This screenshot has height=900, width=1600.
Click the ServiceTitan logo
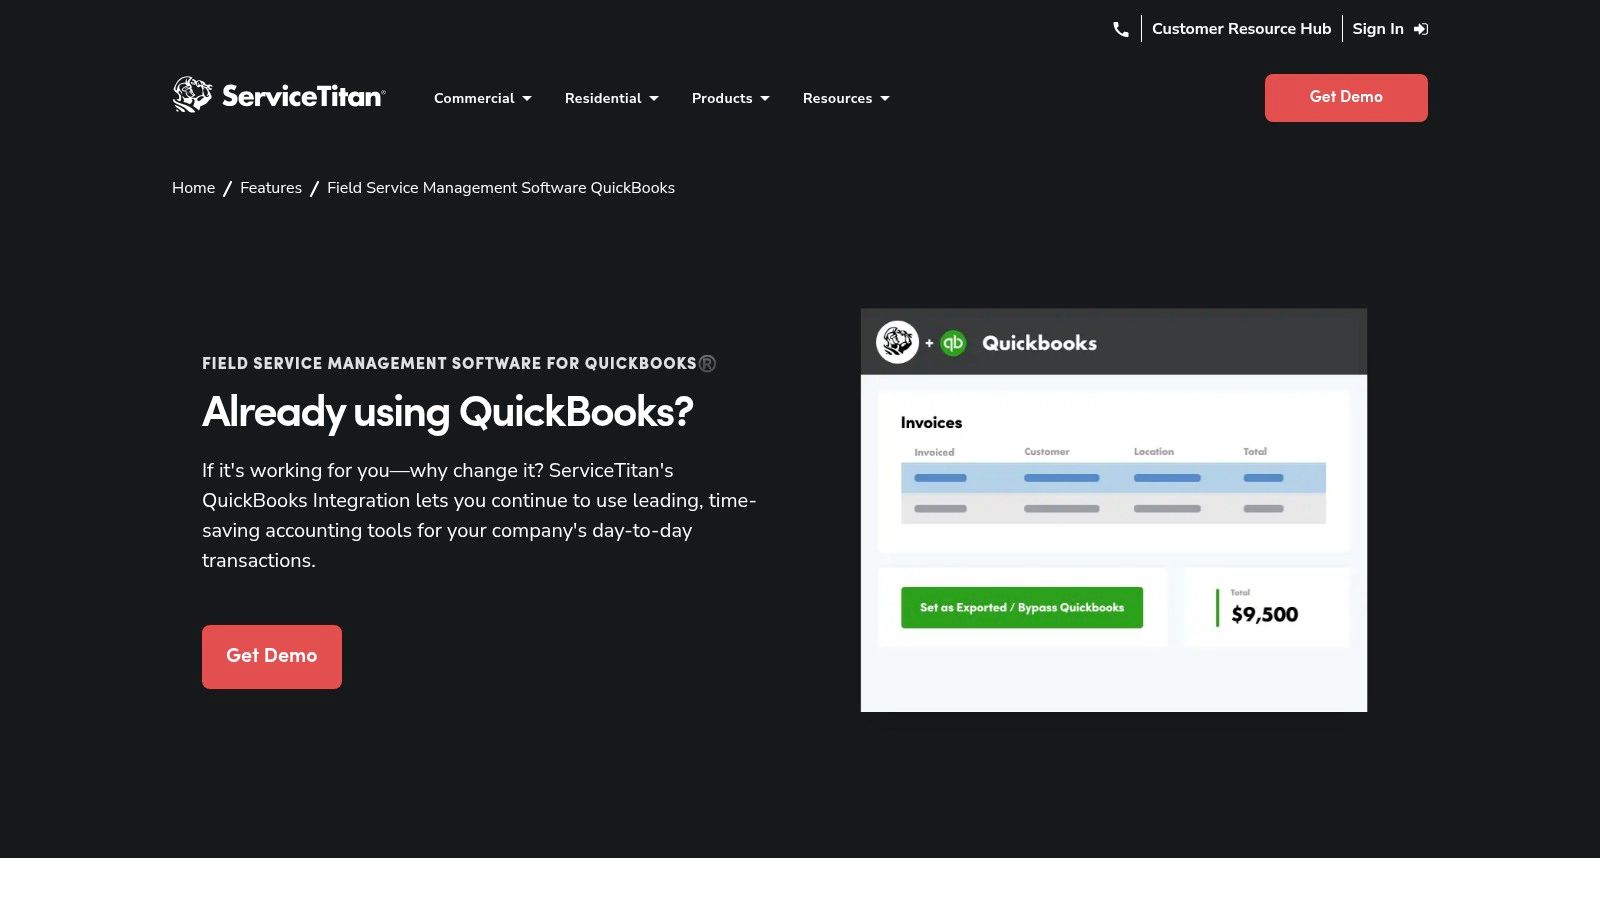click(278, 95)
